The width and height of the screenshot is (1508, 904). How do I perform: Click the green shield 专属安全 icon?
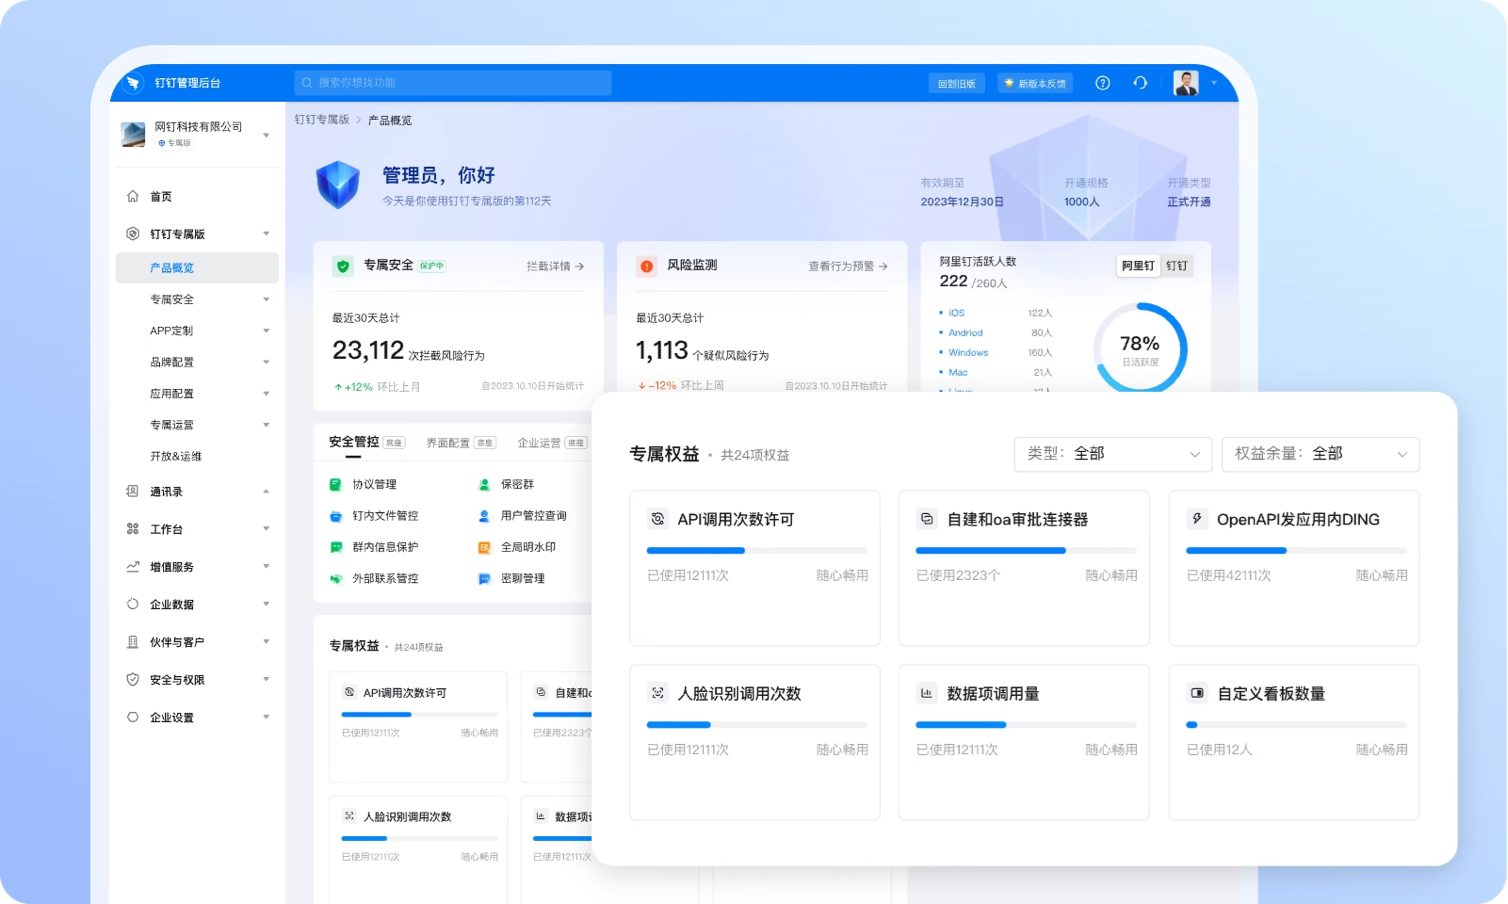pos(343,266)
